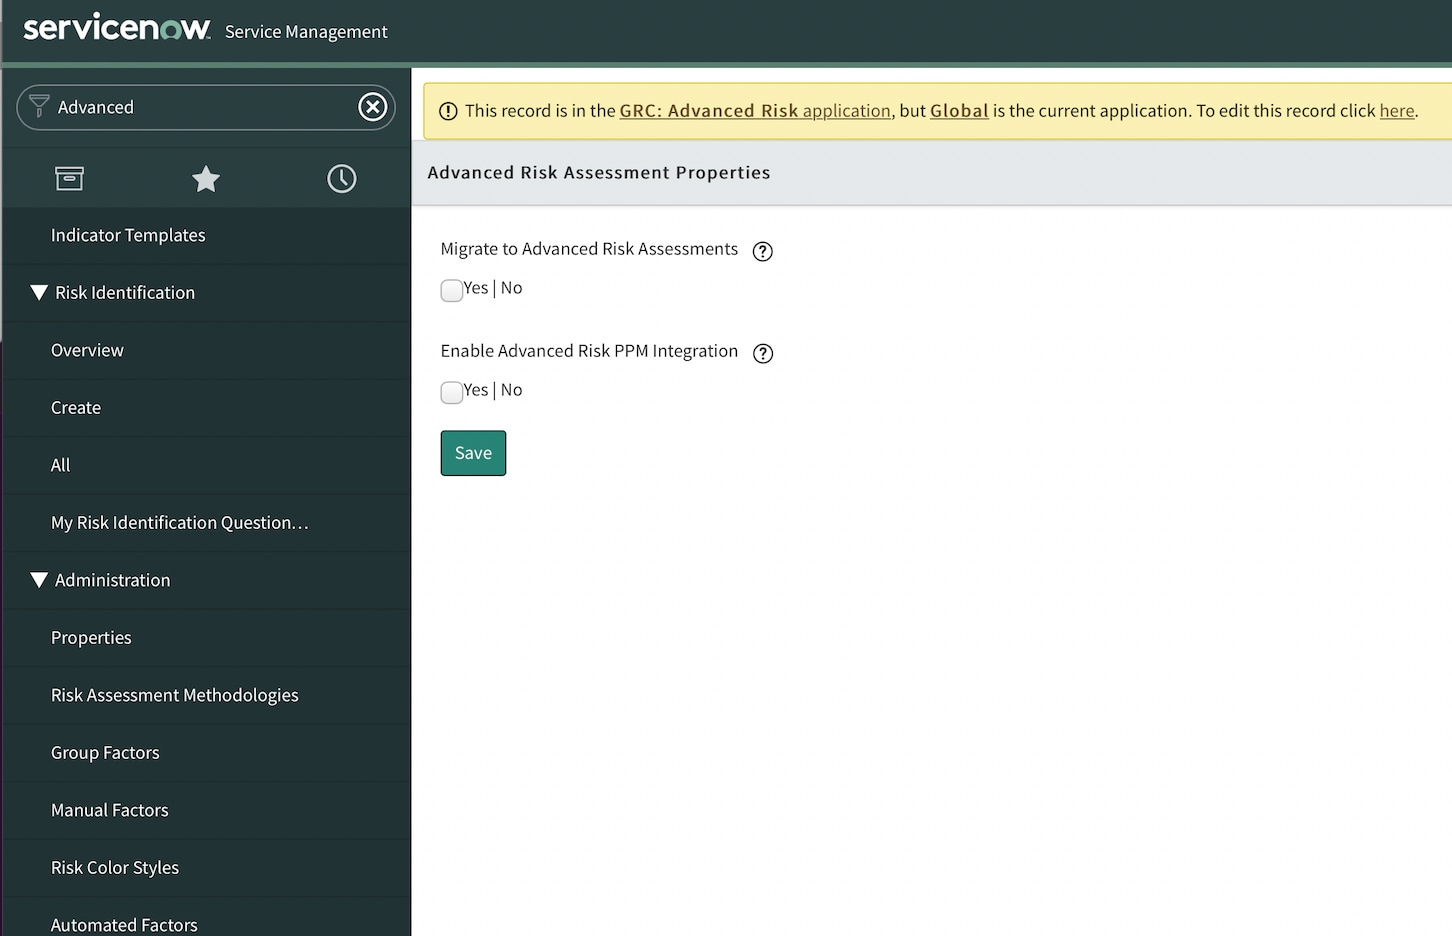The image size is (1452, 936).
Task: Clear the Advanced filter text
Action: pyautogui.click(x=372, y=106)
